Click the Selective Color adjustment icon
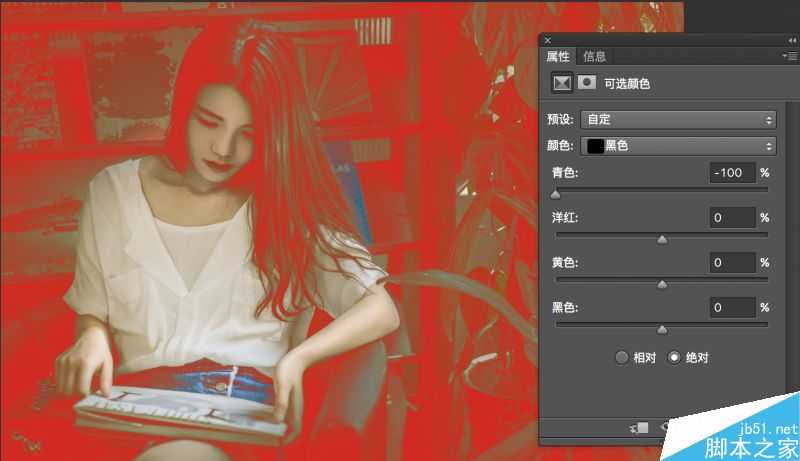Viewport: 800px width, 461px height. pos(561,83)
